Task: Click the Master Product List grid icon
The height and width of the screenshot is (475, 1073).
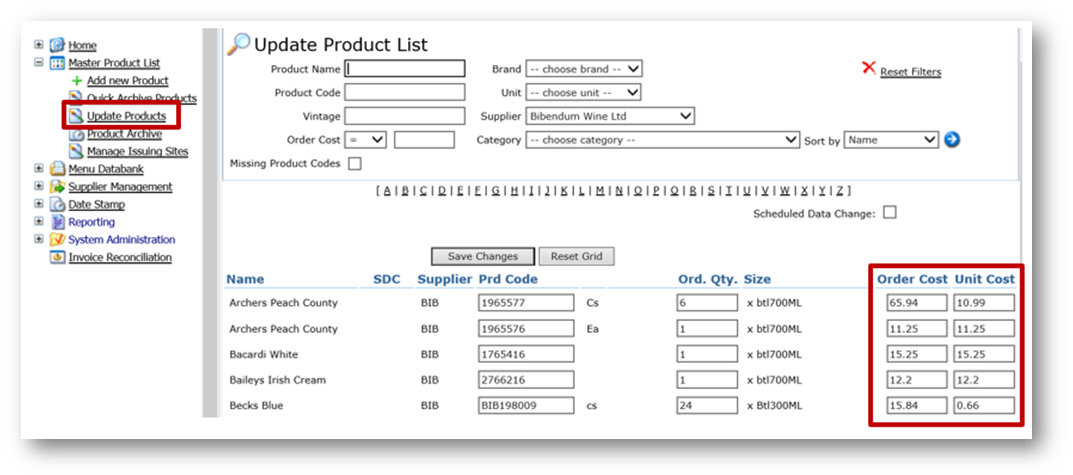Action: (57, 63)
